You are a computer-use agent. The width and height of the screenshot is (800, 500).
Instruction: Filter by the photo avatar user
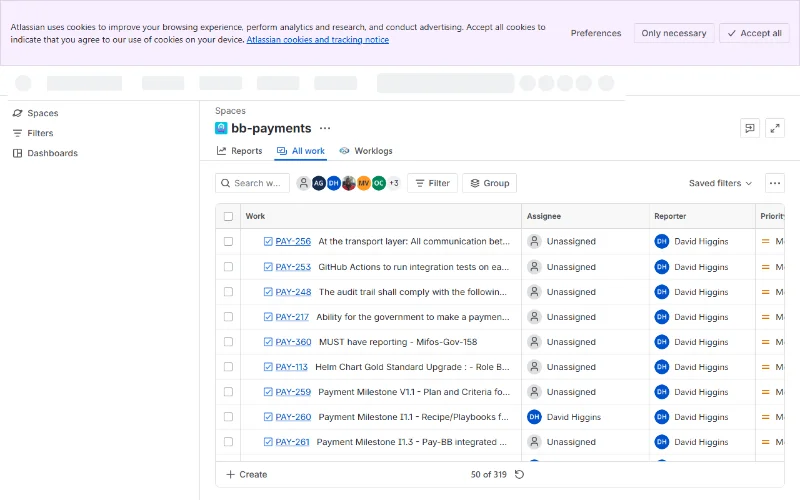(349, 183)
